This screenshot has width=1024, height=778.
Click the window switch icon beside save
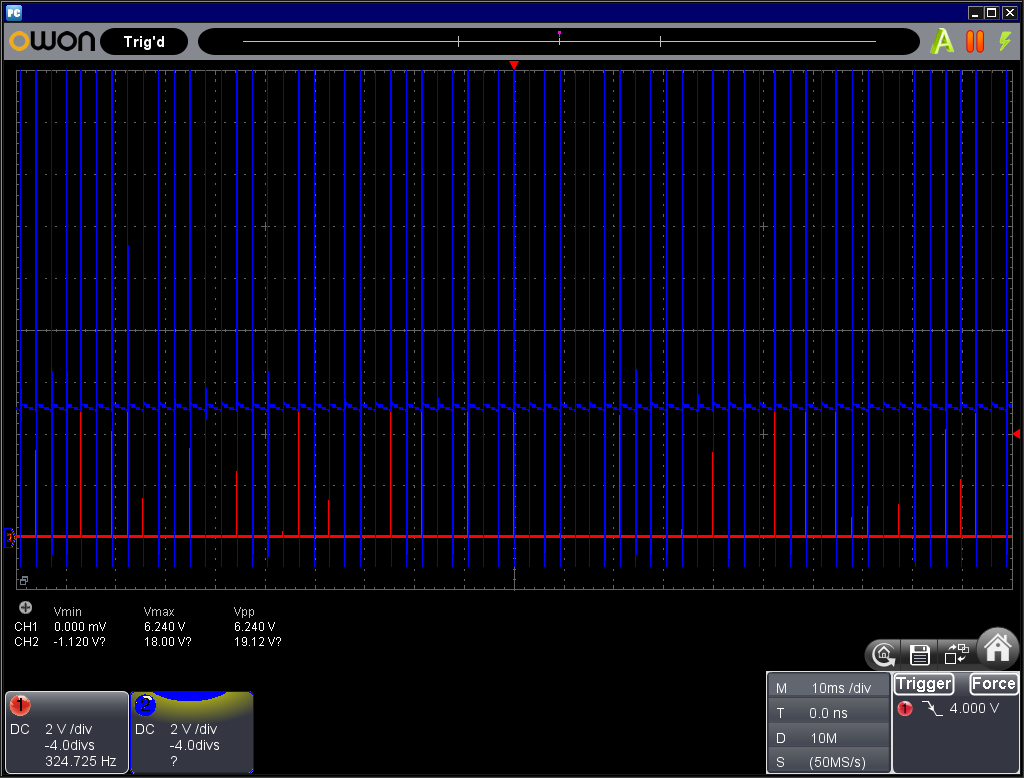point(957,653)
